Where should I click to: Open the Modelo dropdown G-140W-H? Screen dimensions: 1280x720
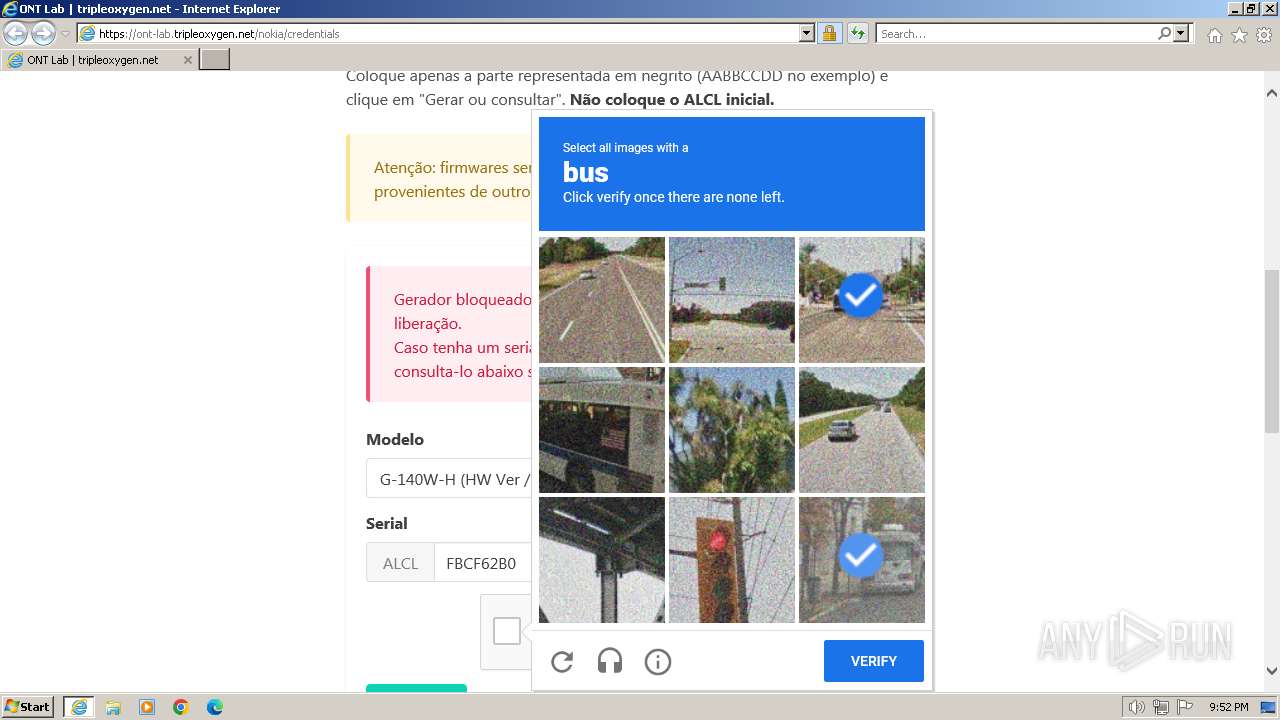coord(449,479)
